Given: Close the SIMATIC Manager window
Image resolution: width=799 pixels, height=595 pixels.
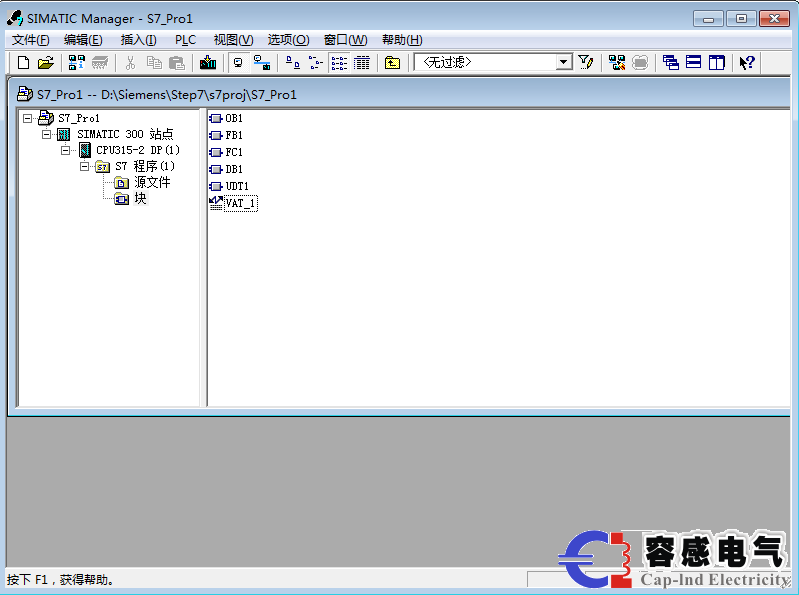Looking at the screenshot, I should (x=774, y=19).
